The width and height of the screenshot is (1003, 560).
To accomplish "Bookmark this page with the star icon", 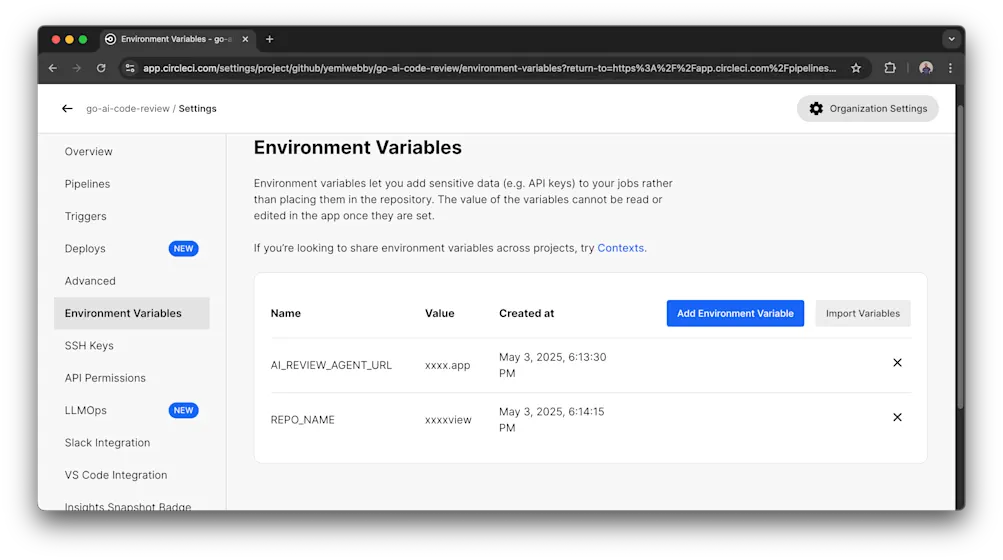I will click(x=856, y=68).
